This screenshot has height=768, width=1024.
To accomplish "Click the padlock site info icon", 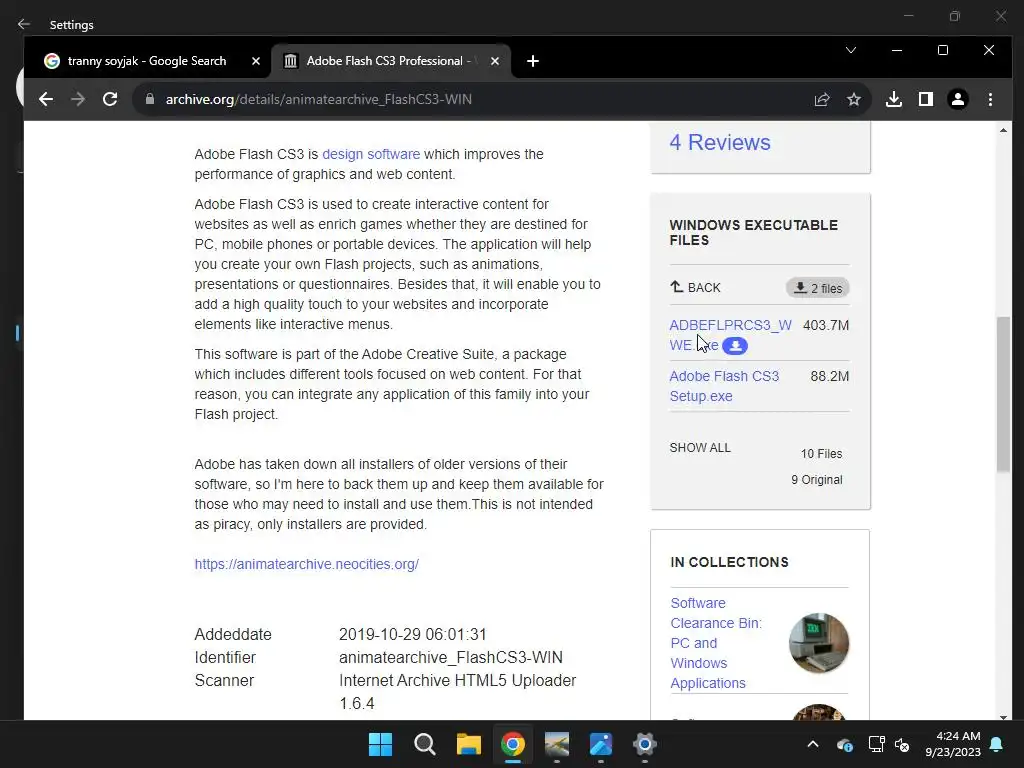I will 150,99.
